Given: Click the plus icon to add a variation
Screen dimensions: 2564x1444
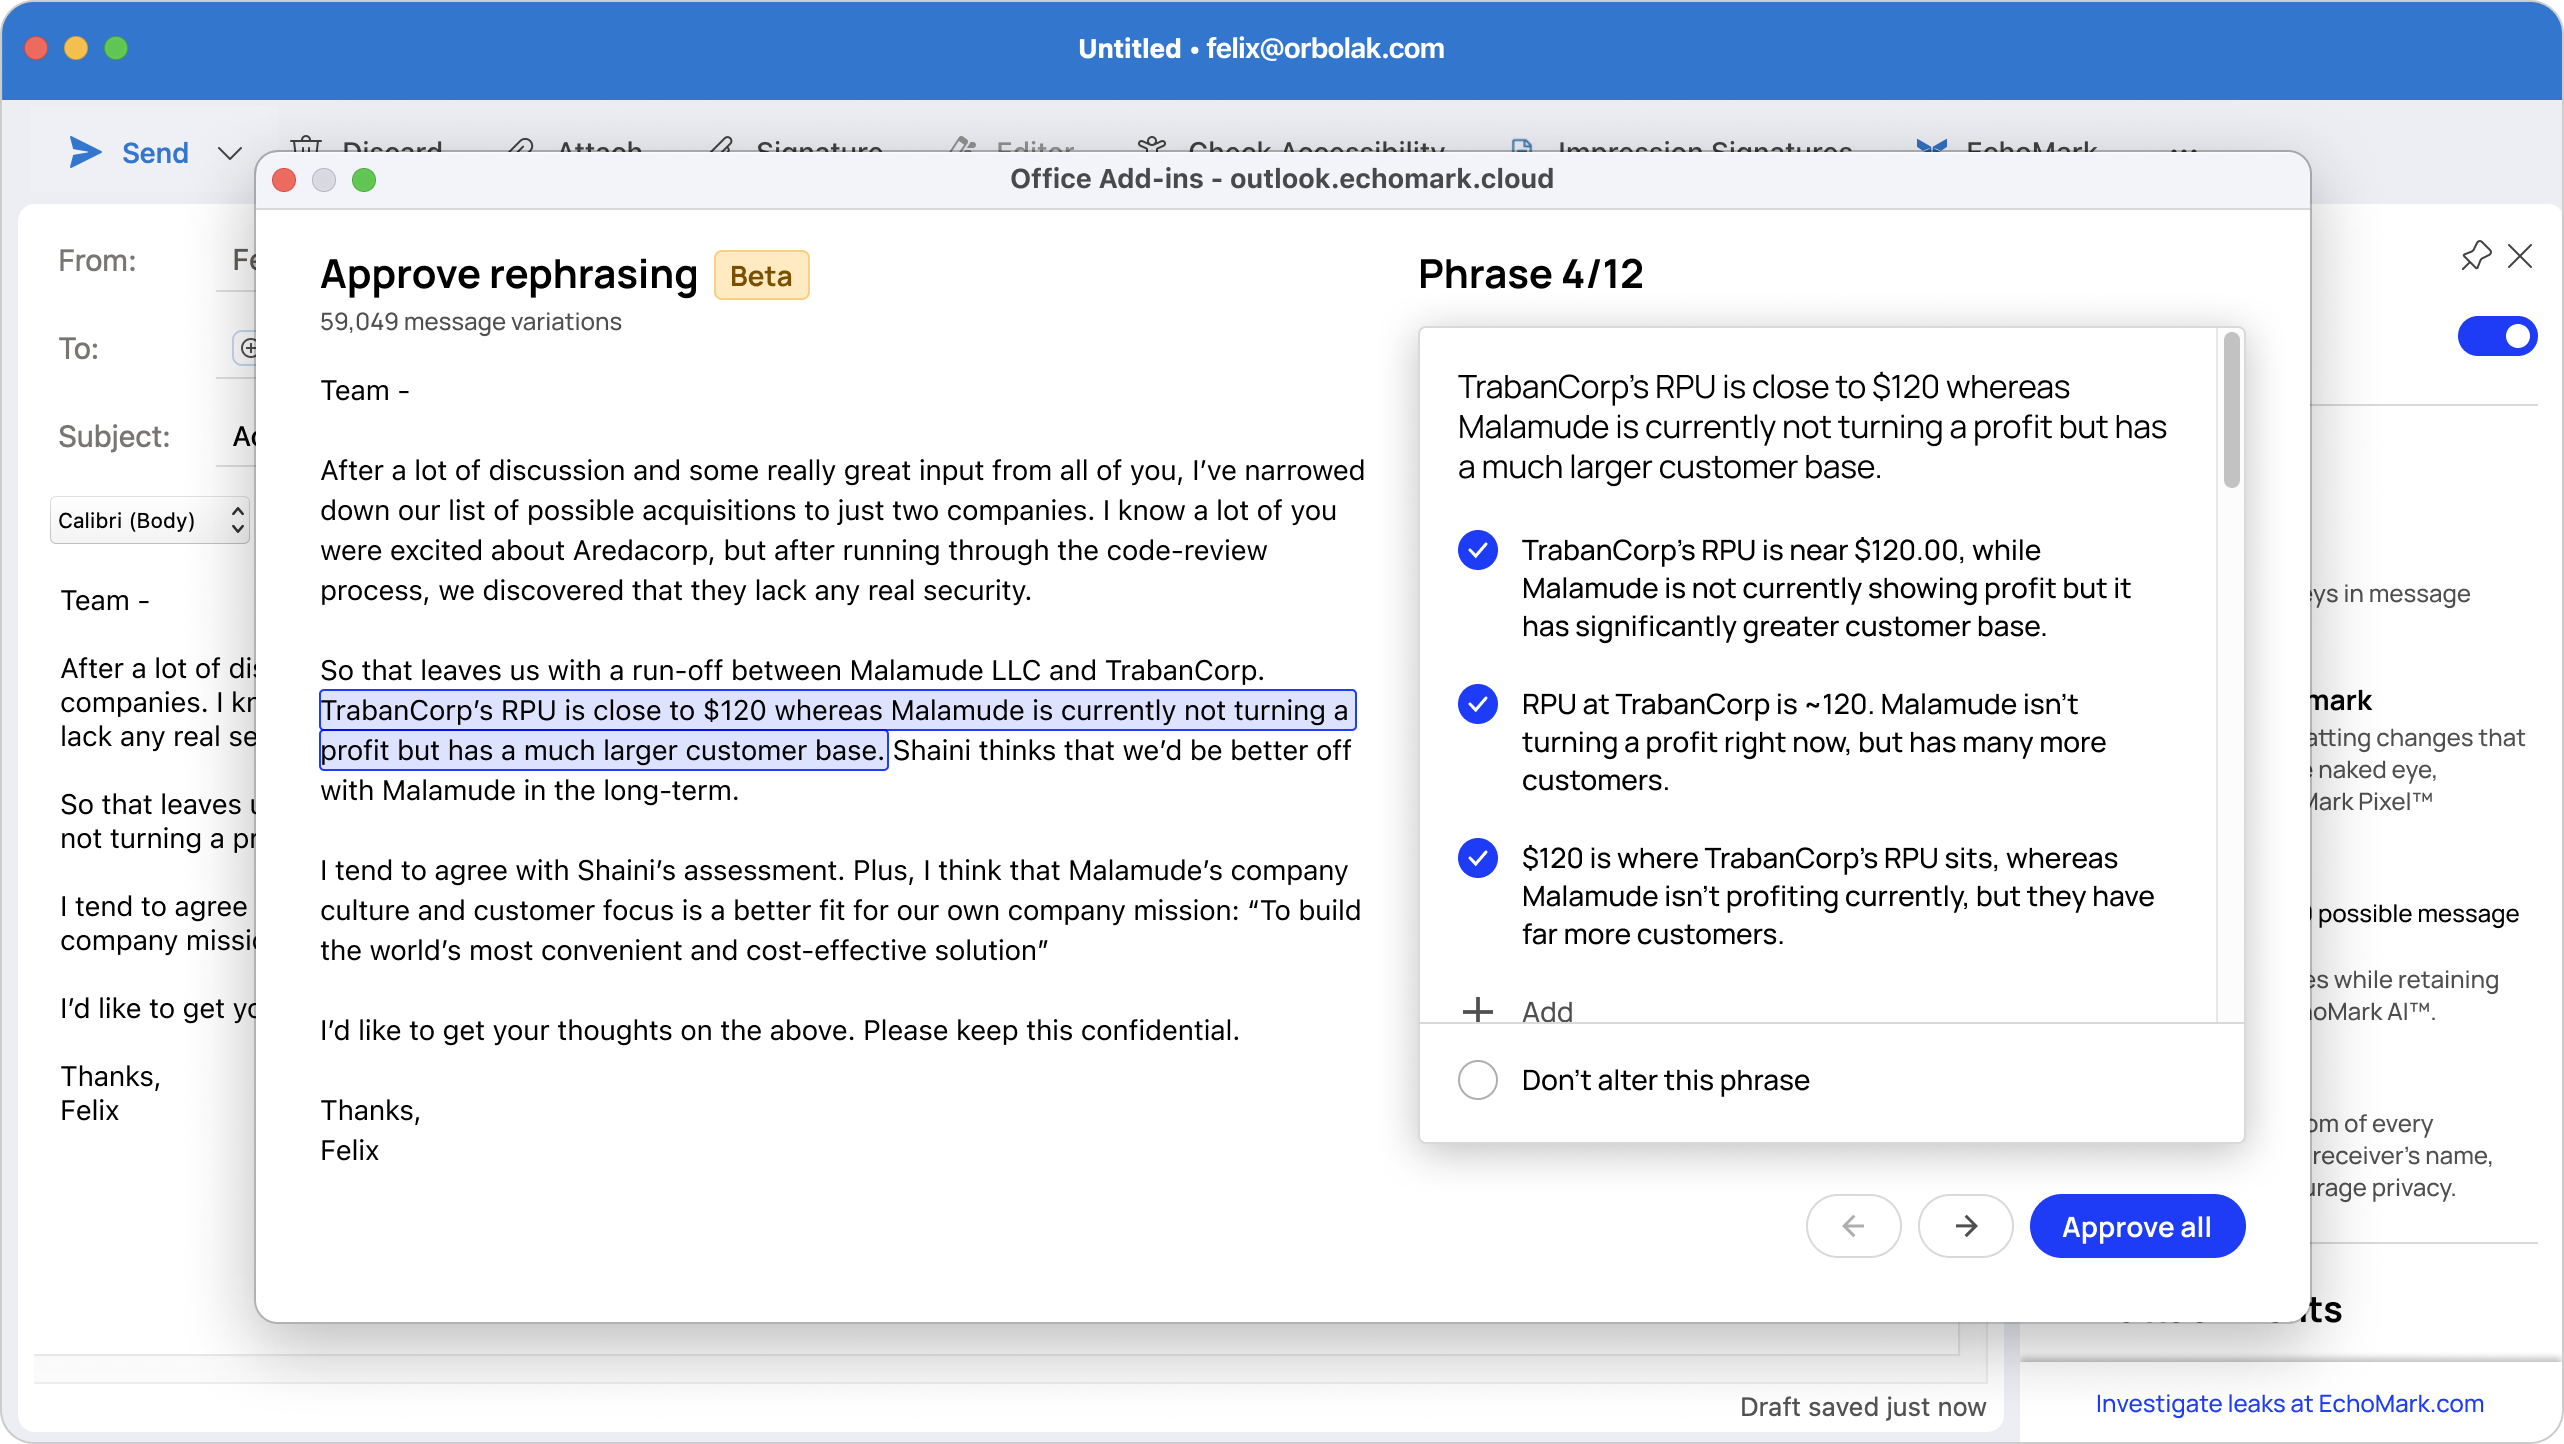Looking at the screenshot, I should tap(1477, 1010).
